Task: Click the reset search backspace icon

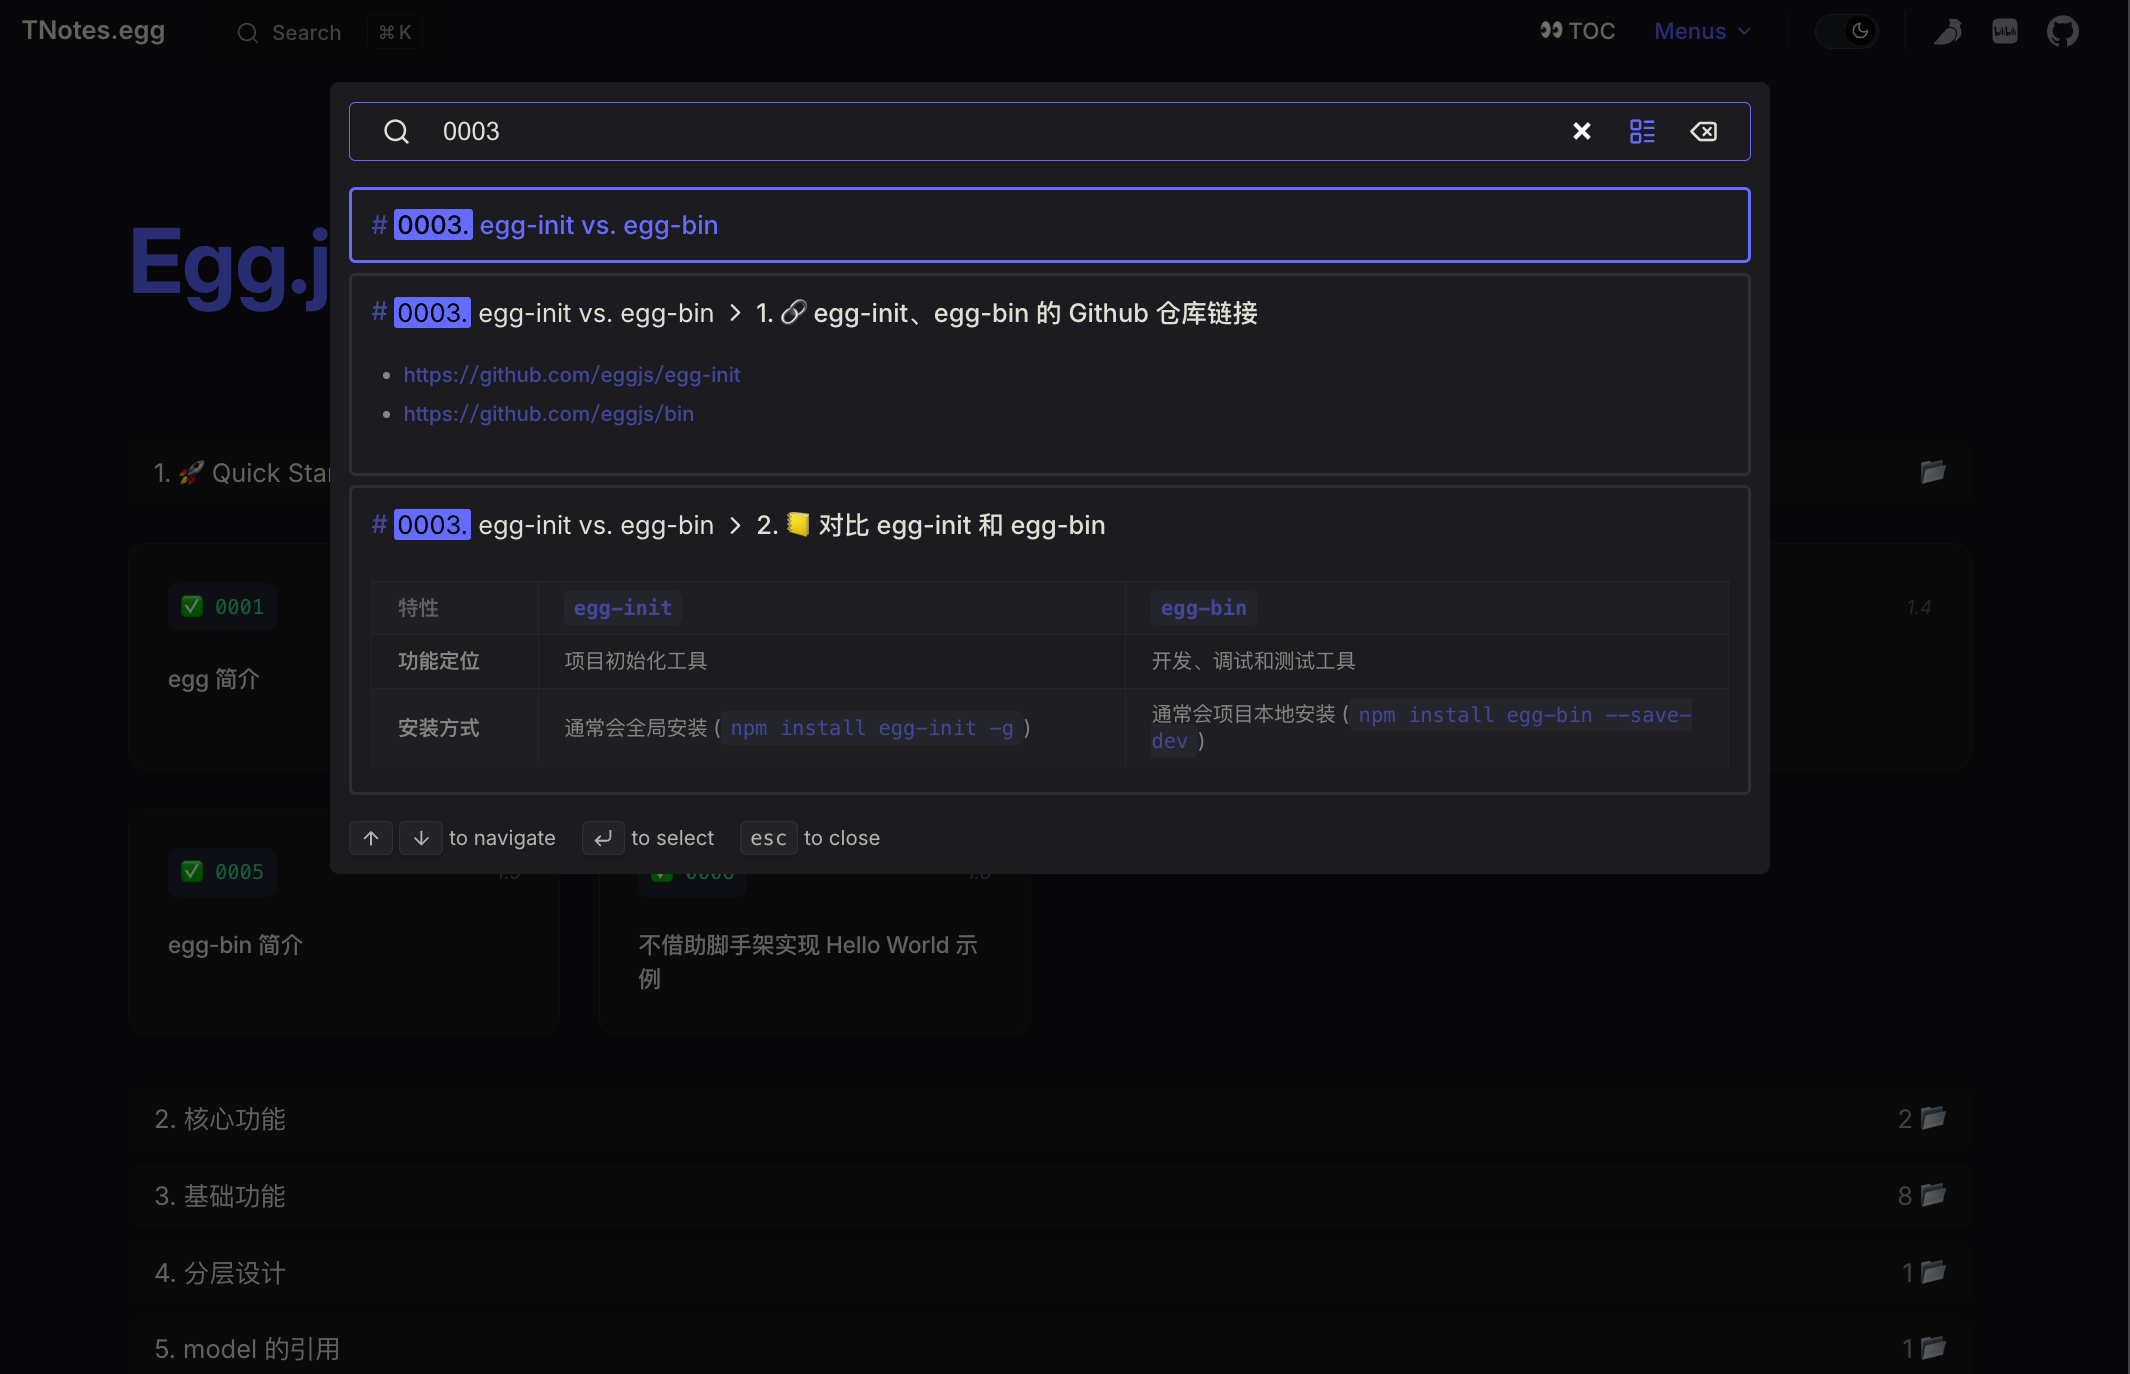Action: point(1704,131)
